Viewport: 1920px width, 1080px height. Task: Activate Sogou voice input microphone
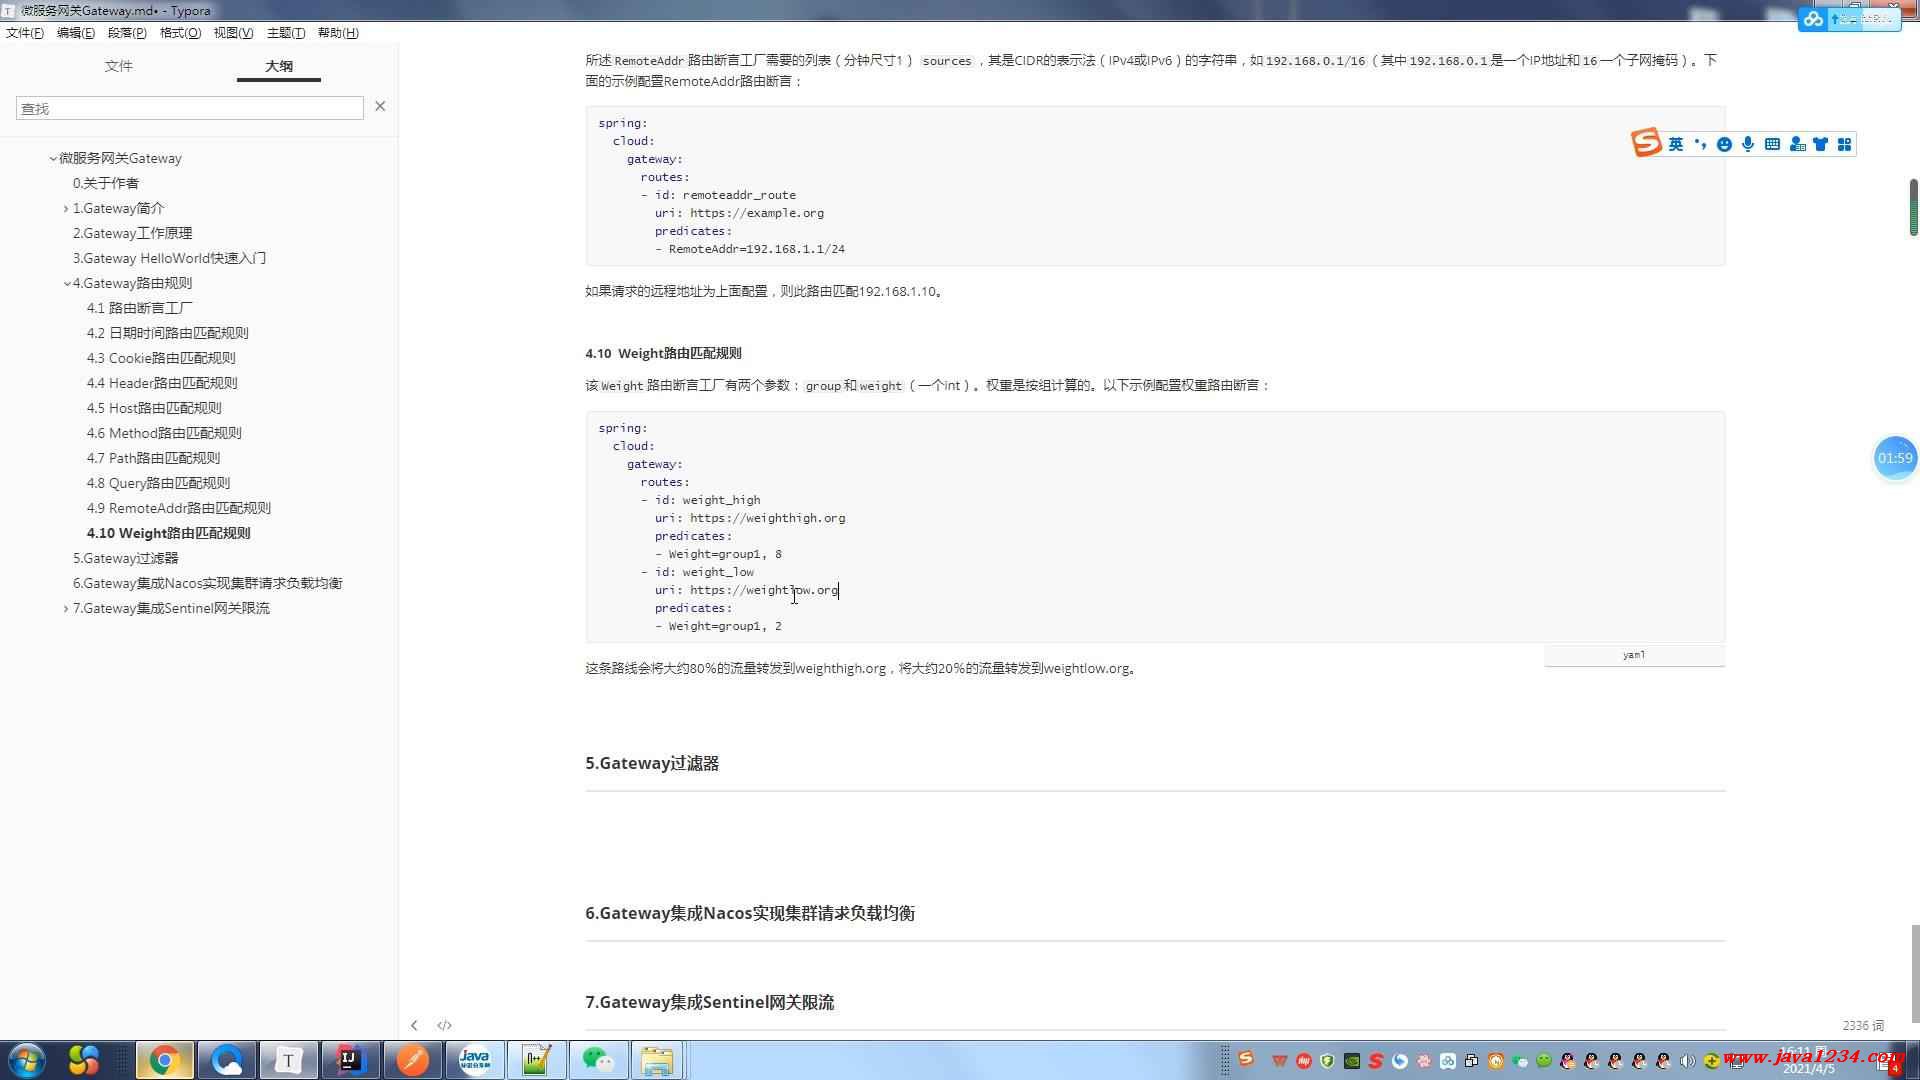[x=1748, y=144]
